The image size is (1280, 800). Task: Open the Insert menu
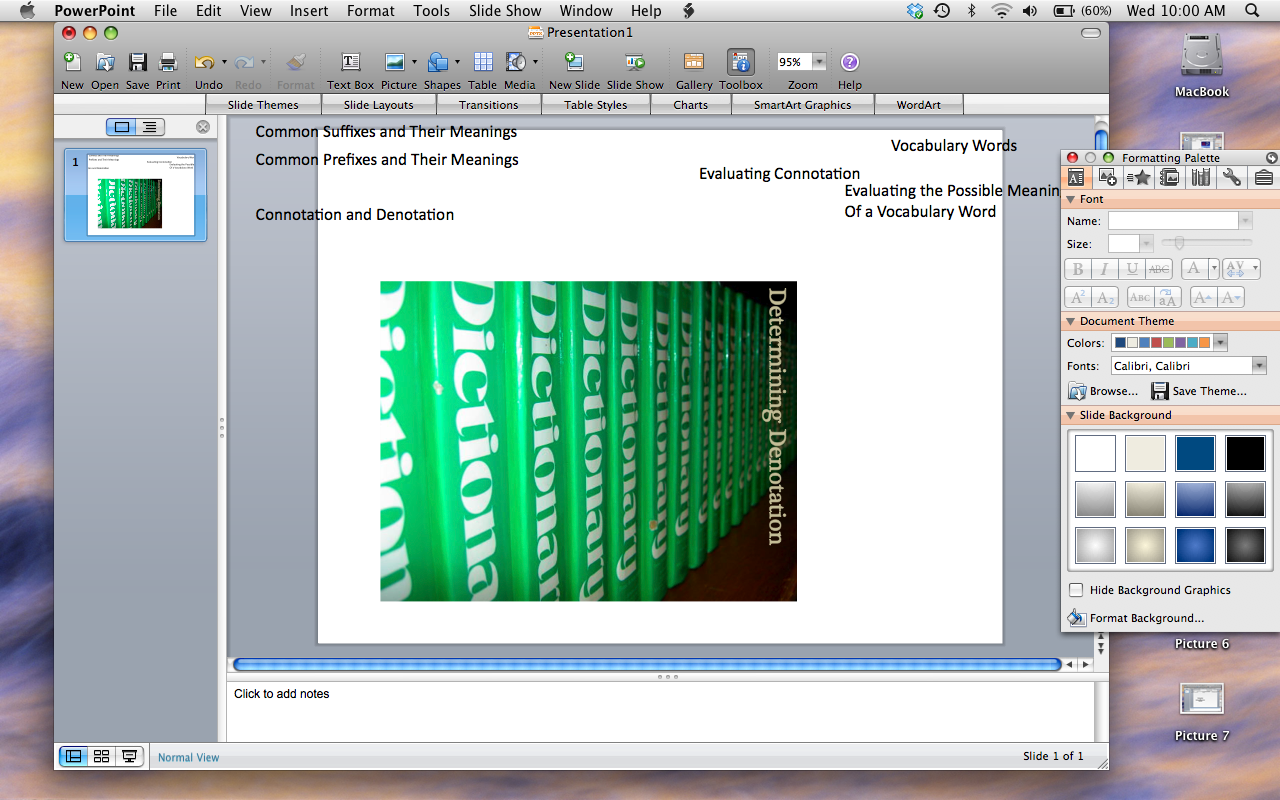[x=309, y=11]
